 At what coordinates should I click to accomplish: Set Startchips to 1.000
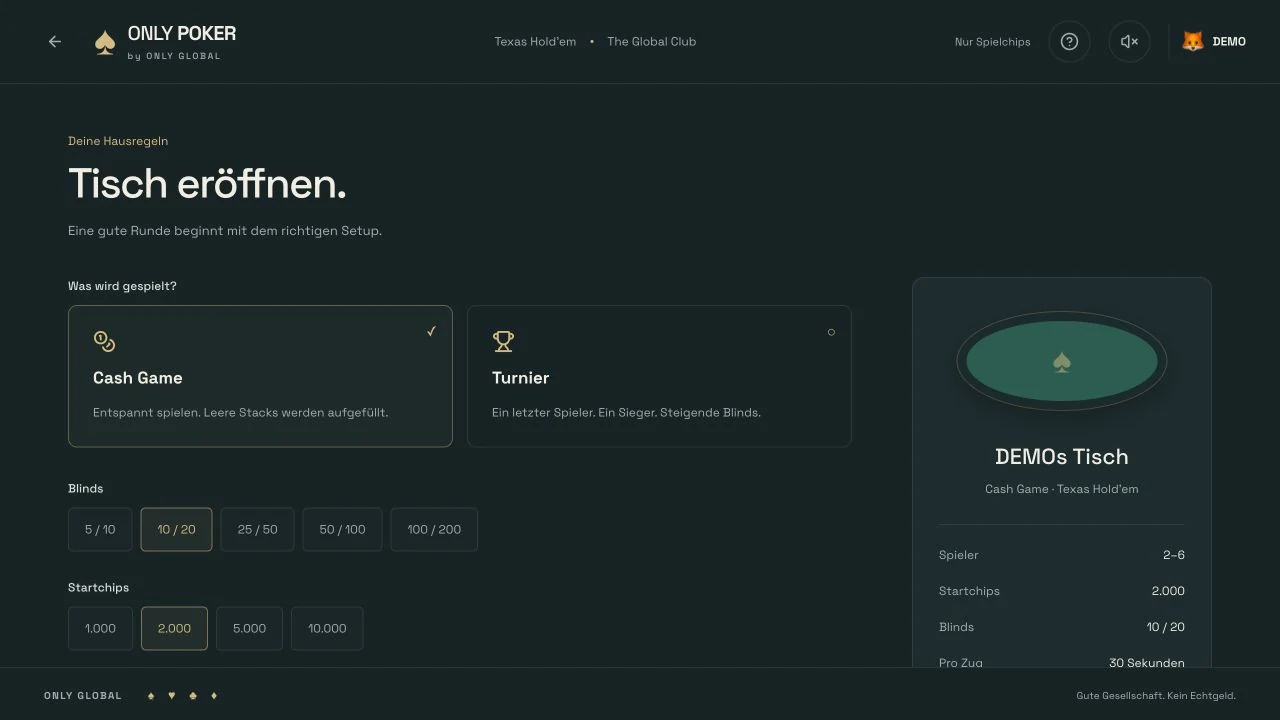pos(100,629)
